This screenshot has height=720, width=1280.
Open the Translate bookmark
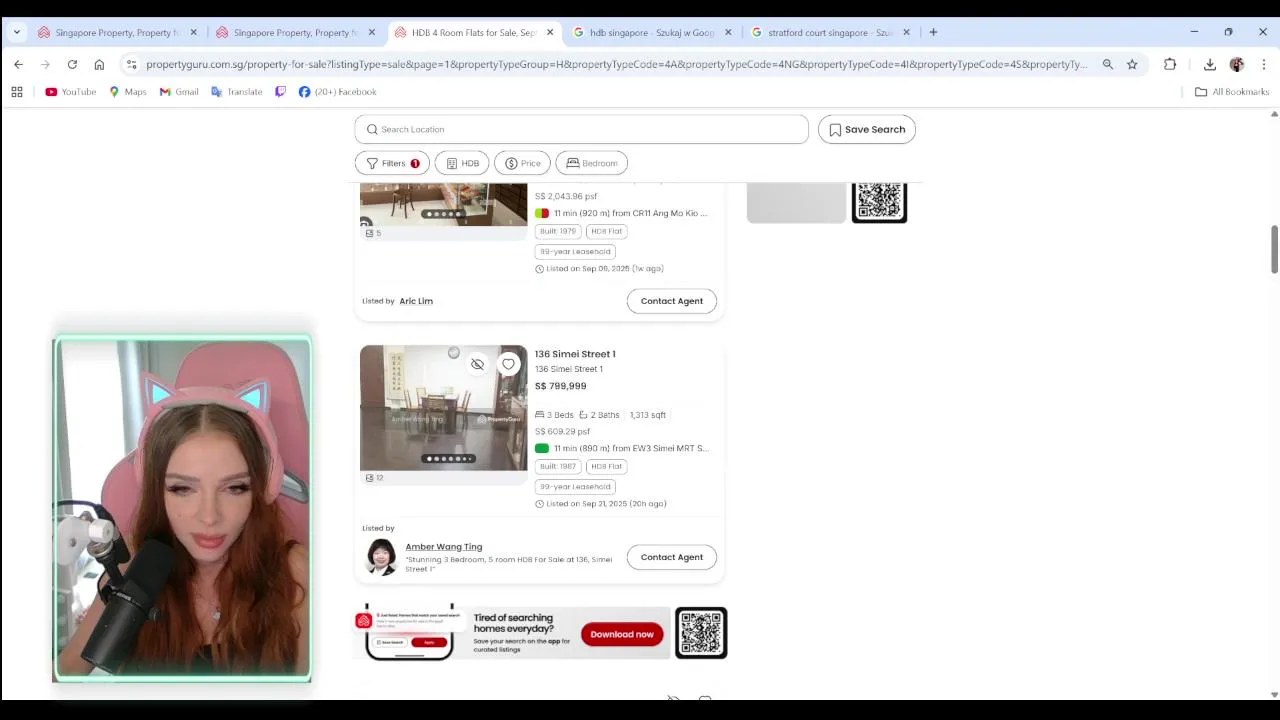pos(237,92)
